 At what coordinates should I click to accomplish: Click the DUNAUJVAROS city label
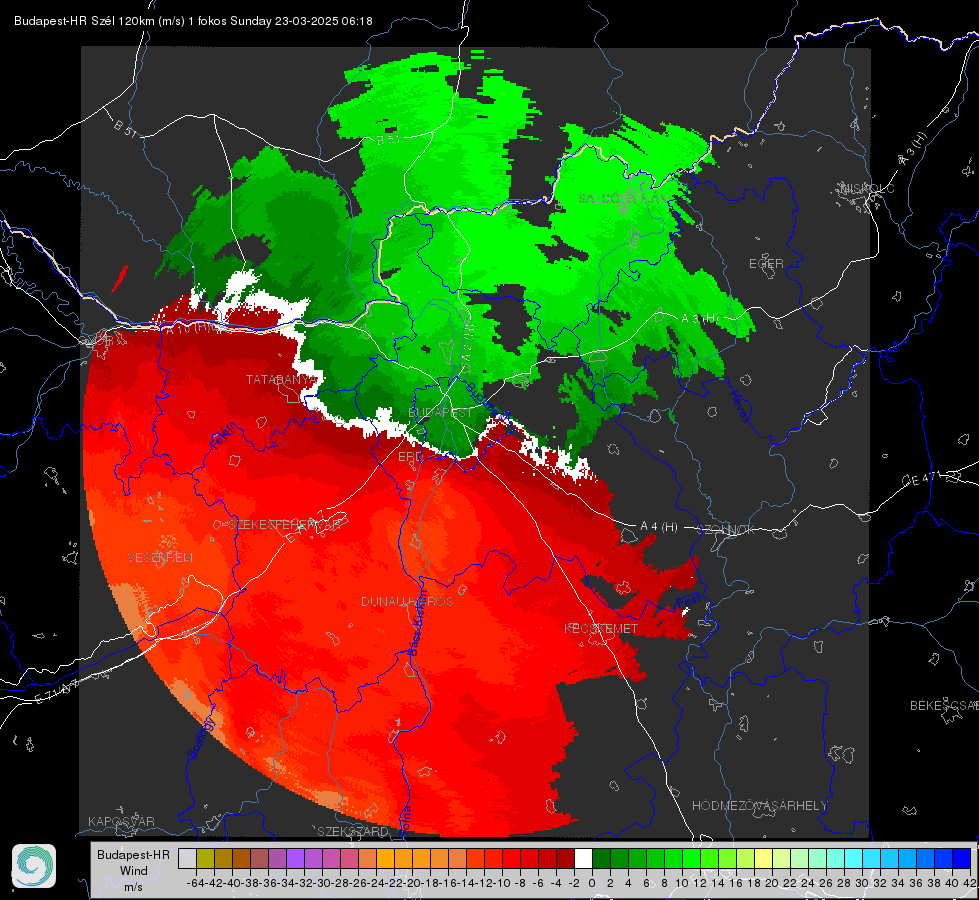[x=407, y=601]
